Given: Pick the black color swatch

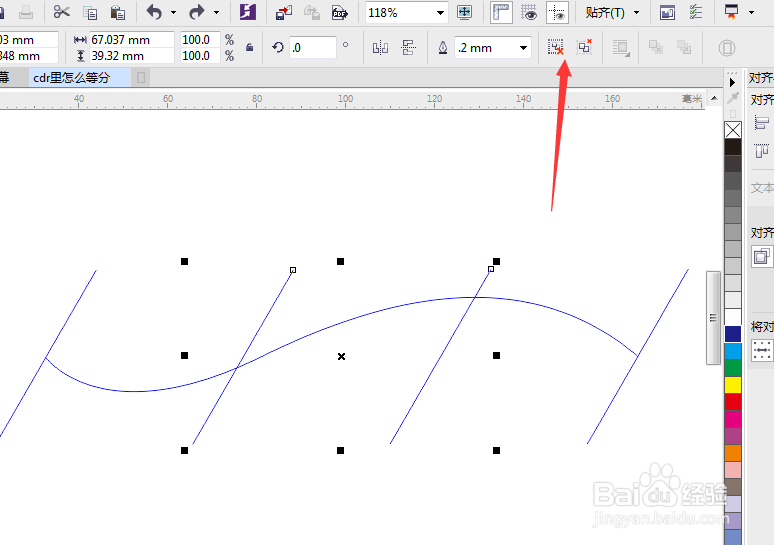Looking at the screenshot, I should [733, 148].
